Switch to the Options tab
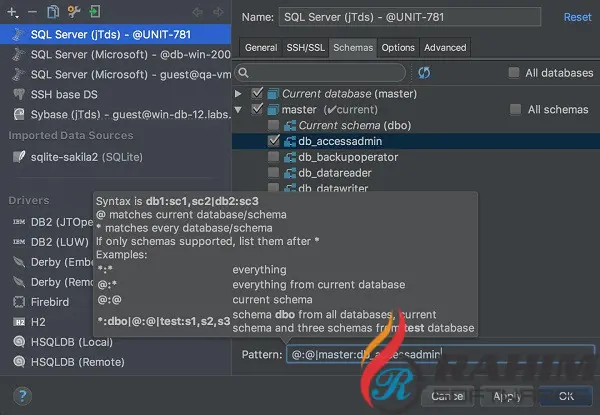The height and width of the screenshot is (415, 600). click(398, 47)
